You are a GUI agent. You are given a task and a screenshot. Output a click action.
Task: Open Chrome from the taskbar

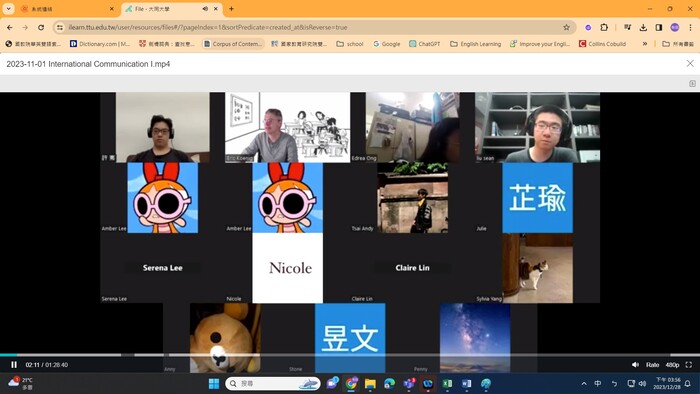coord(351,383)
